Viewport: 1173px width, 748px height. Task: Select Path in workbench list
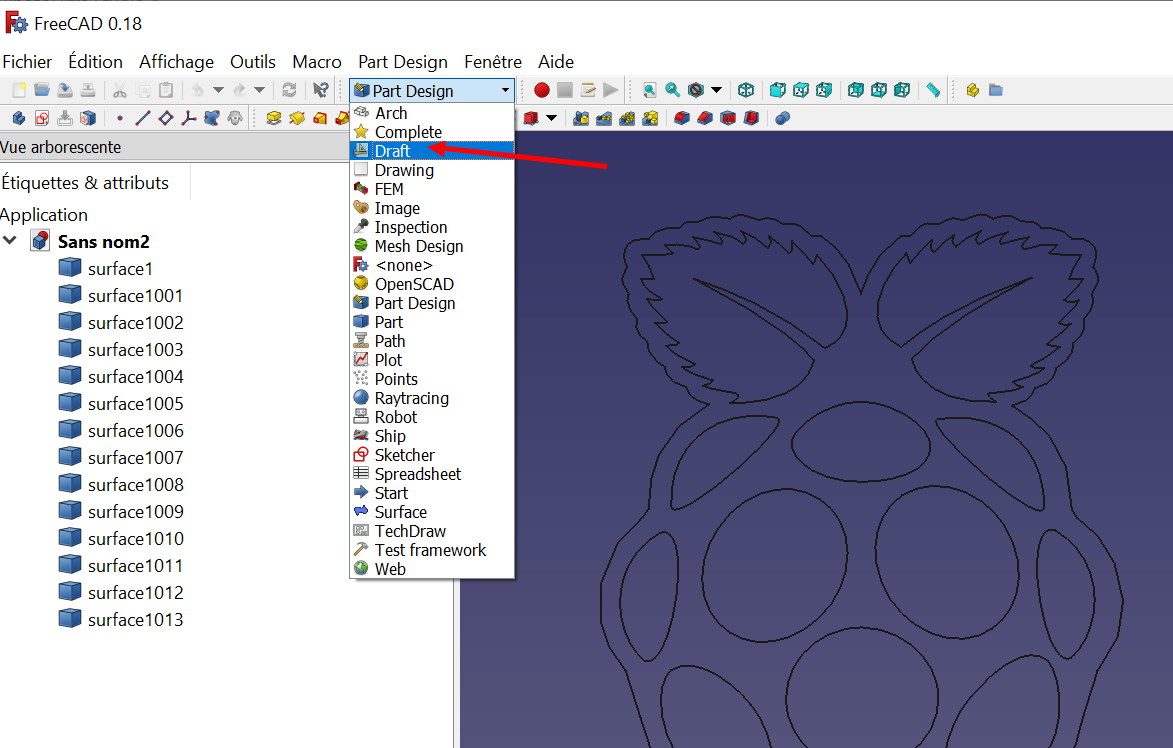(x=432, y=341)
